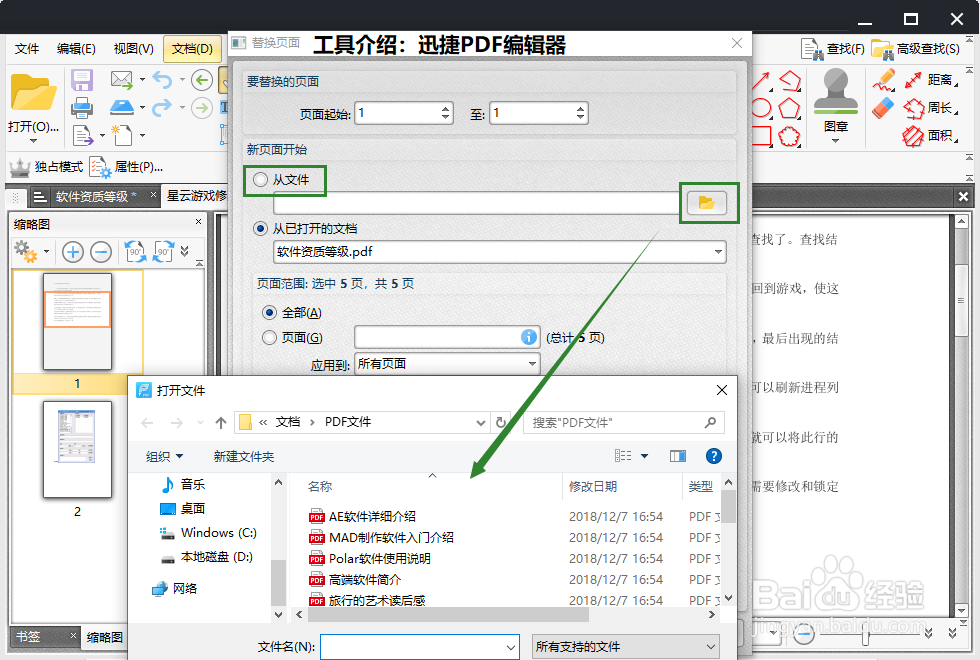Open the address bar path history dropdown
This screenshot has height=660, width=980.
click(481, 423)
